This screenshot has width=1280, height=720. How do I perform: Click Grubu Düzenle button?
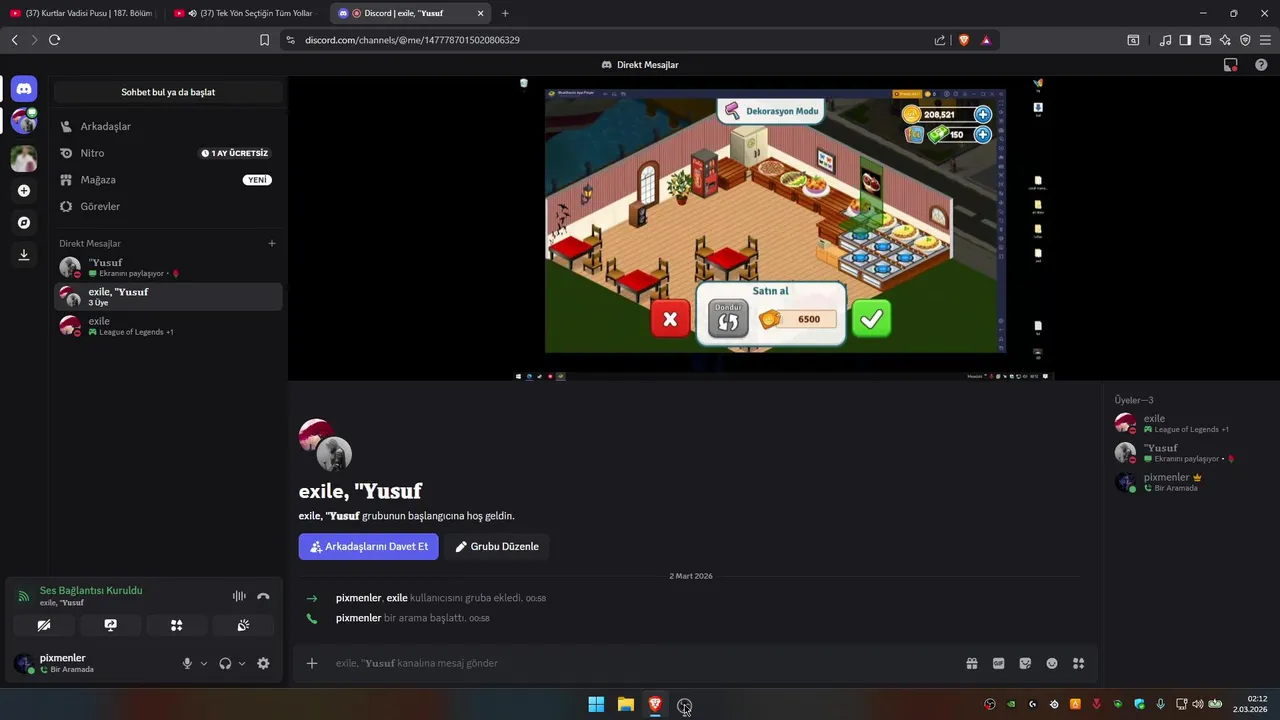(497, 546)
